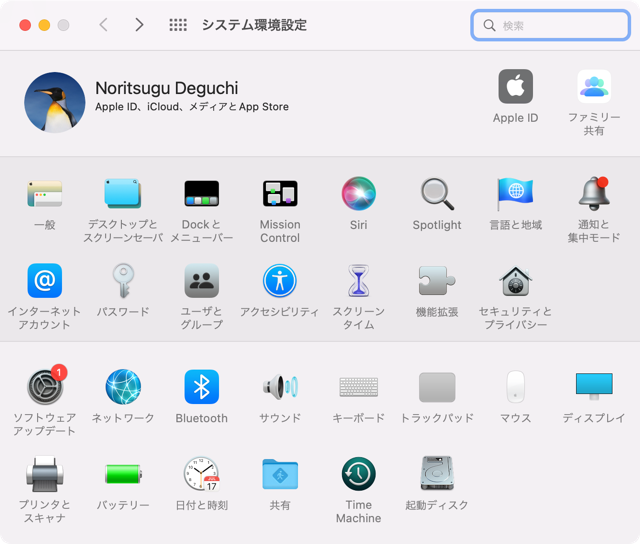640x544 pixels.
Task: Open アクセシビリティ settings
Action: tap(280, 281)
